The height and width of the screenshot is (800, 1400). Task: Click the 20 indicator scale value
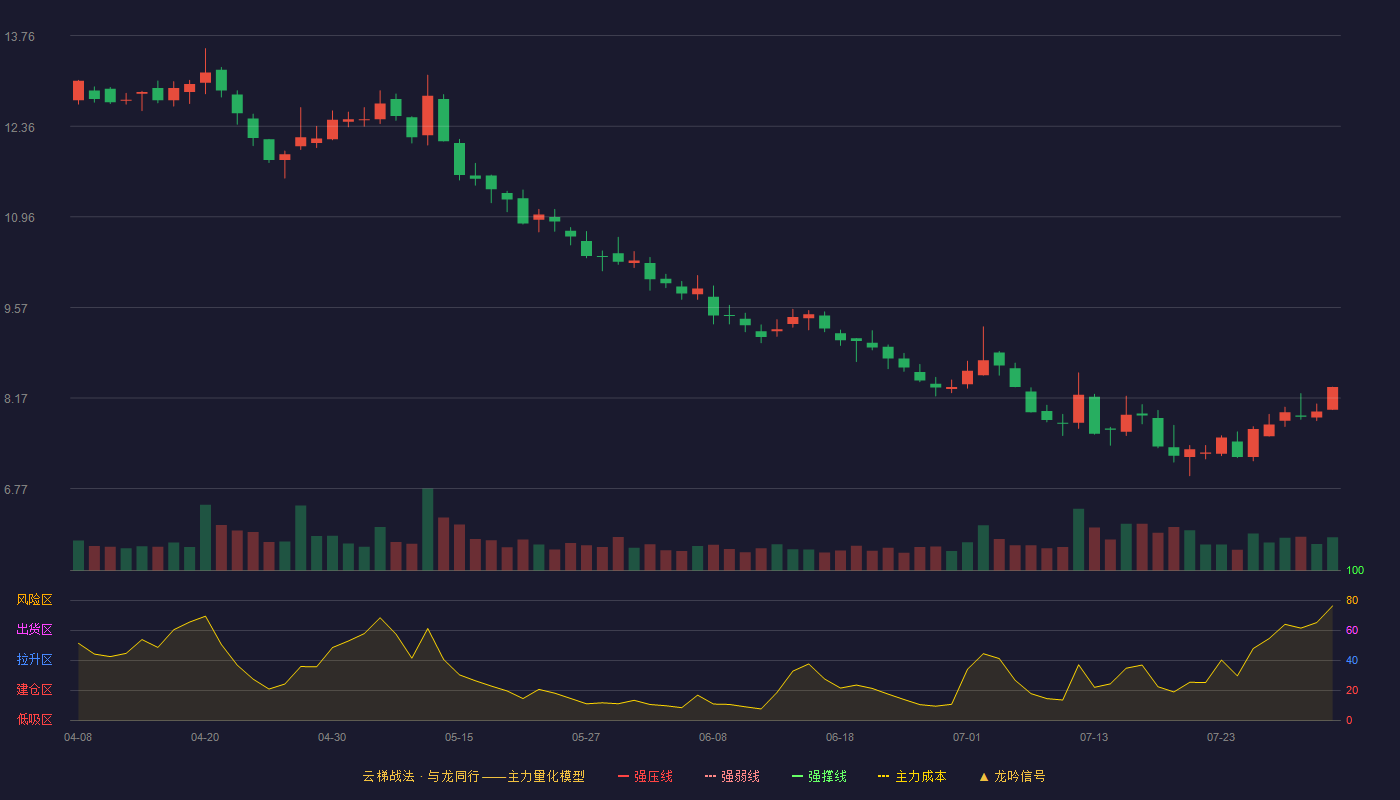click(1352, 690)
